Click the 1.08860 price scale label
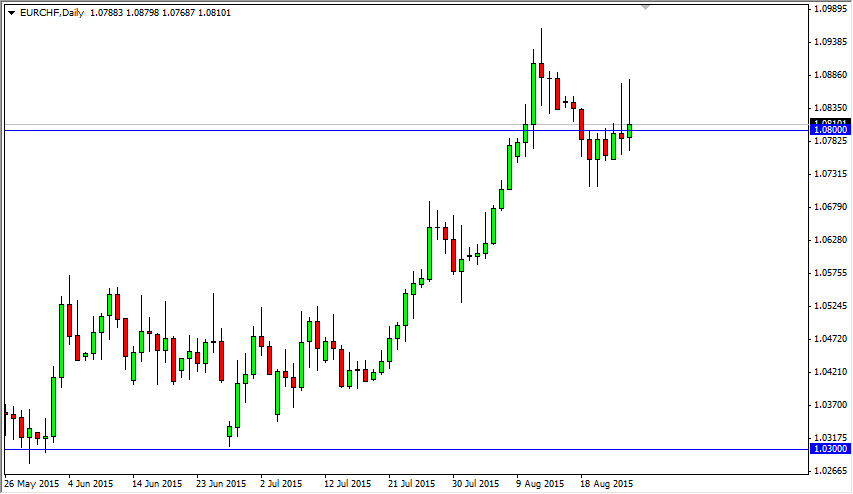Viewport: 853px width, 494px height. [x=831, y=75]
